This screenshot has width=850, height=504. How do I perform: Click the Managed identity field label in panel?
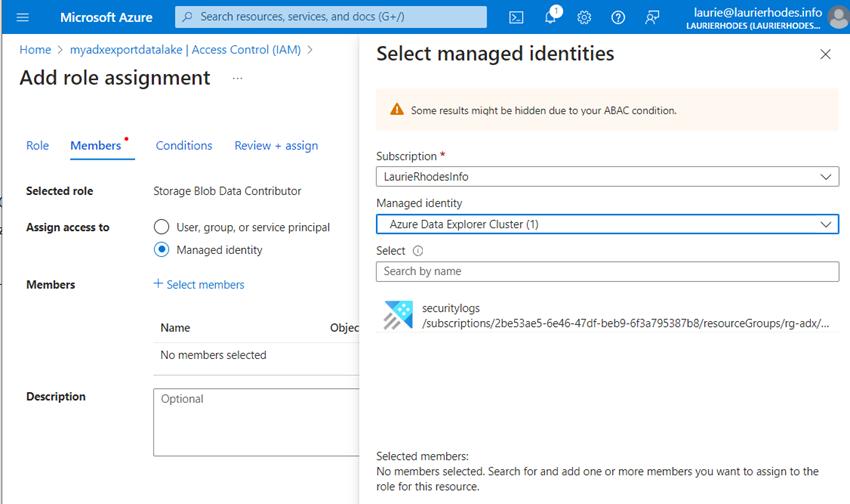pyautogui.click(x=419, y=203)
